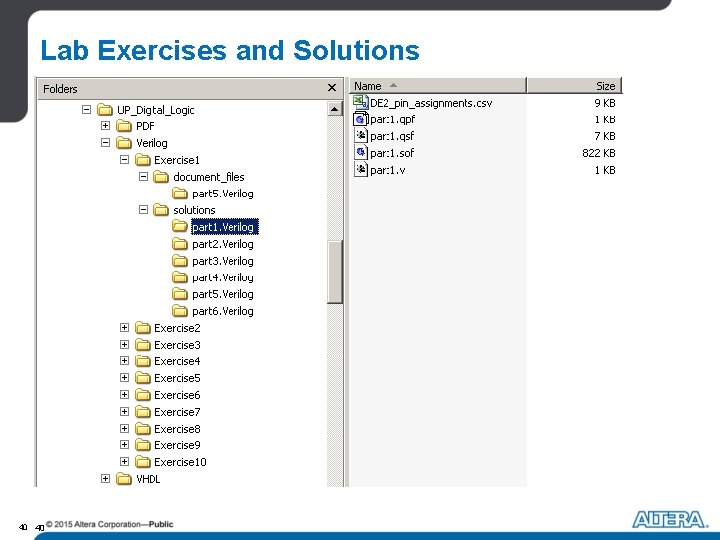The image size is (720, 540).
Task: Collapse the solutions folder node
Action: (143, 209)
